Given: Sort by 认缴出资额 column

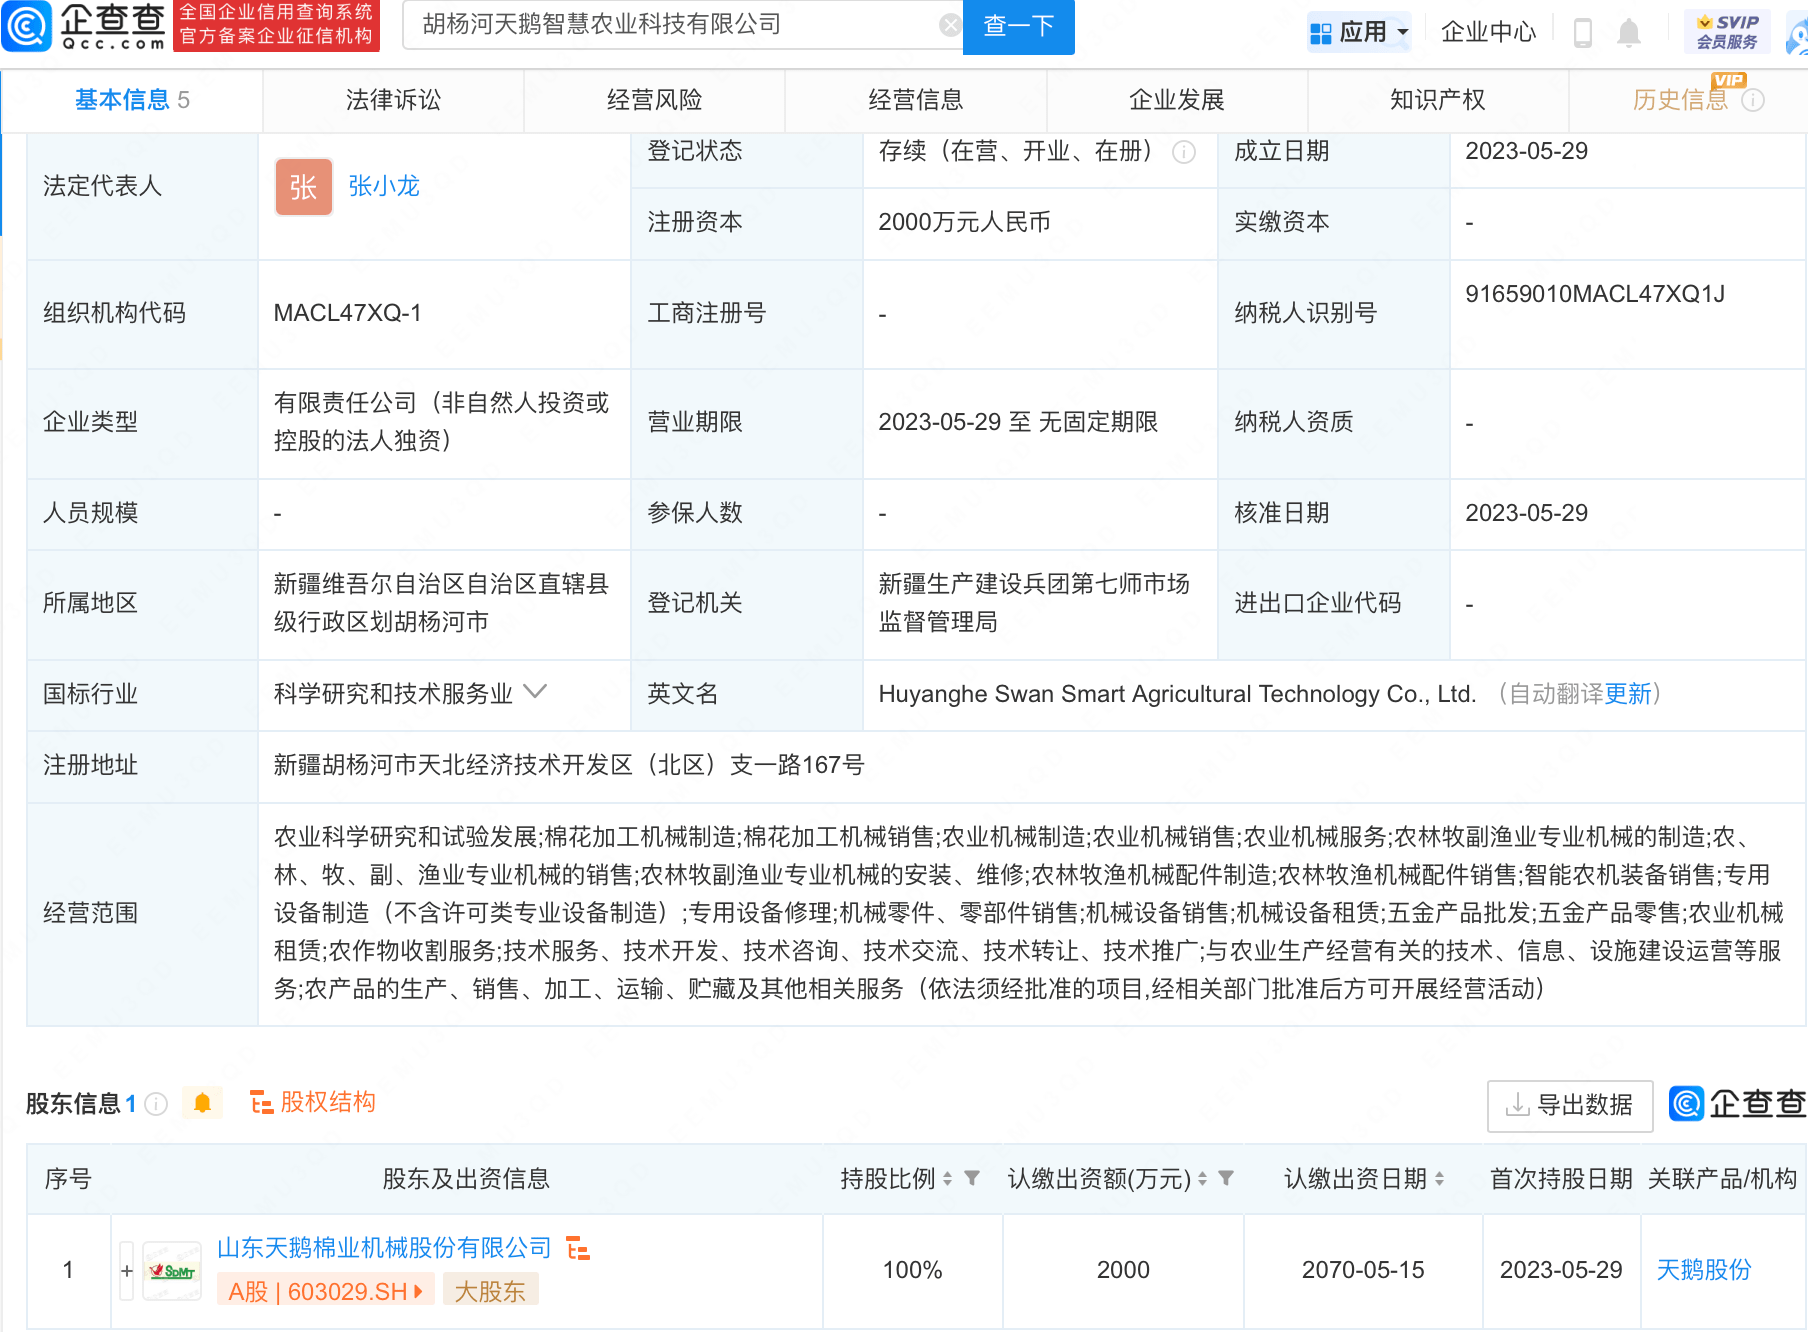Looking at the screenshot, I should (1202, 1179).
